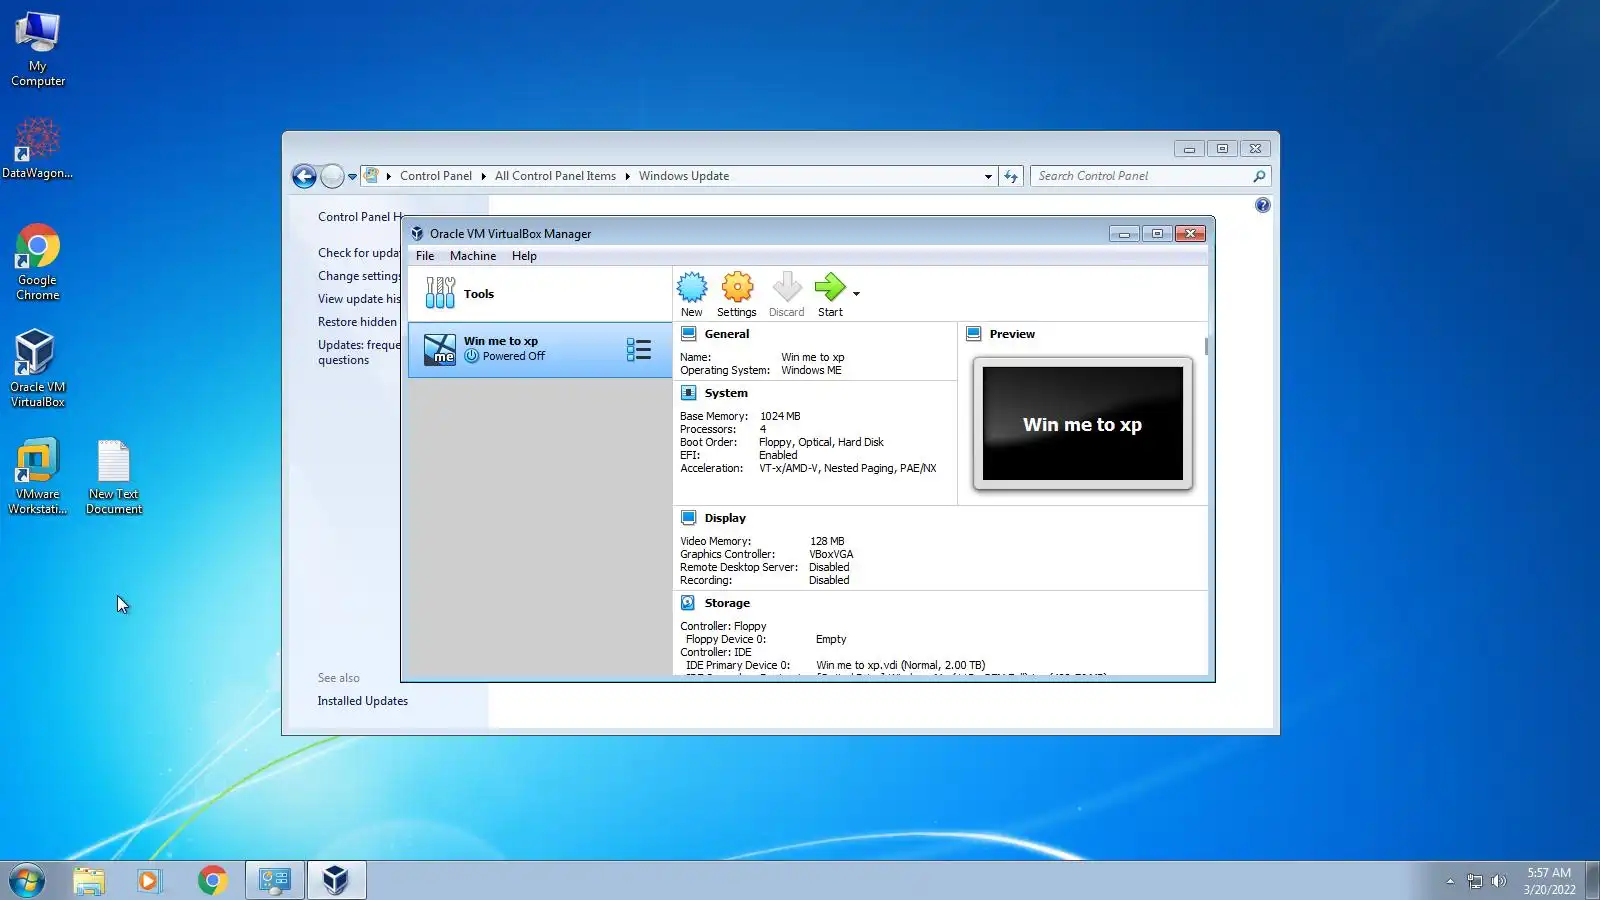Viewport: 1600px width, 900px height.
Task: Show hidden system tray icons
Action: (1450, 881)
